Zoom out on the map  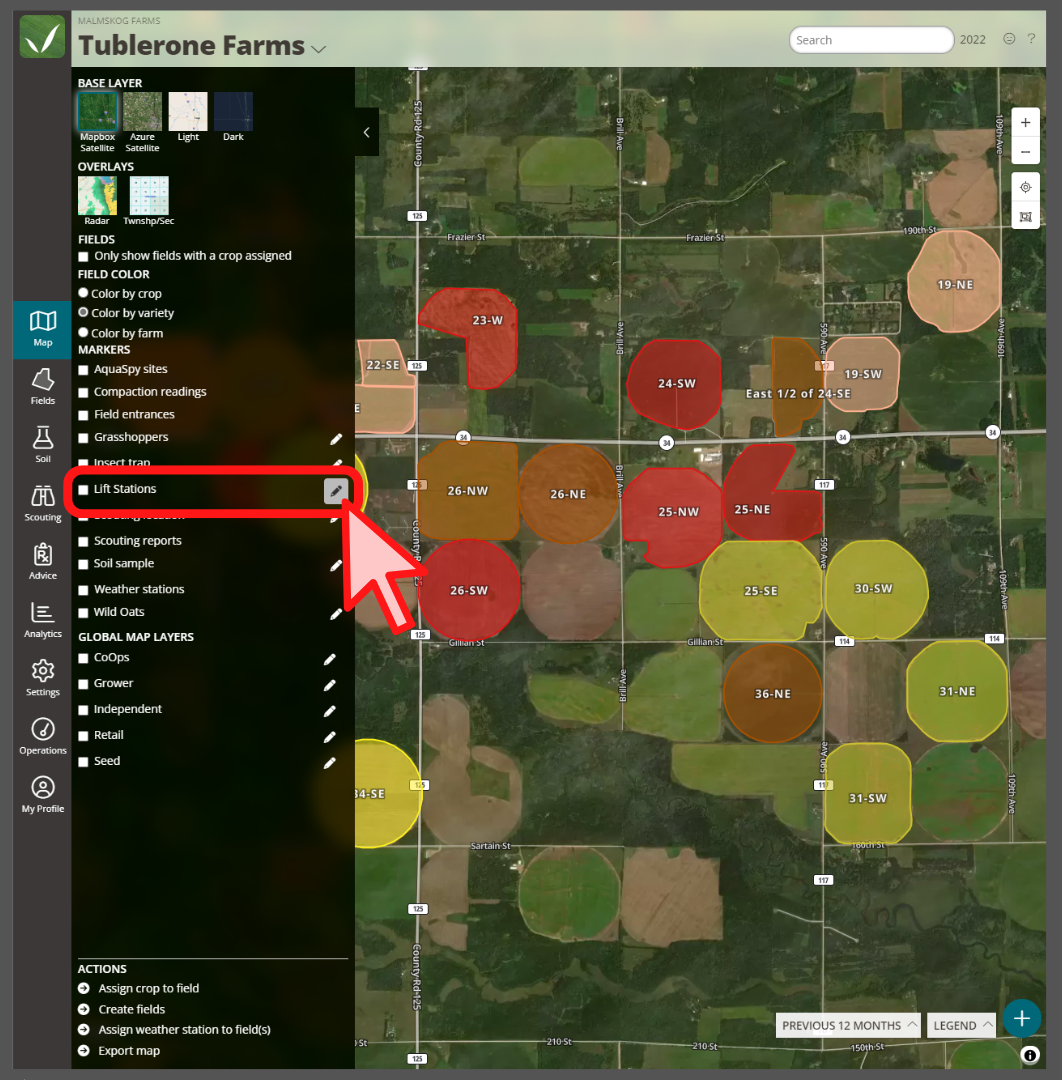coord(1025,151)
